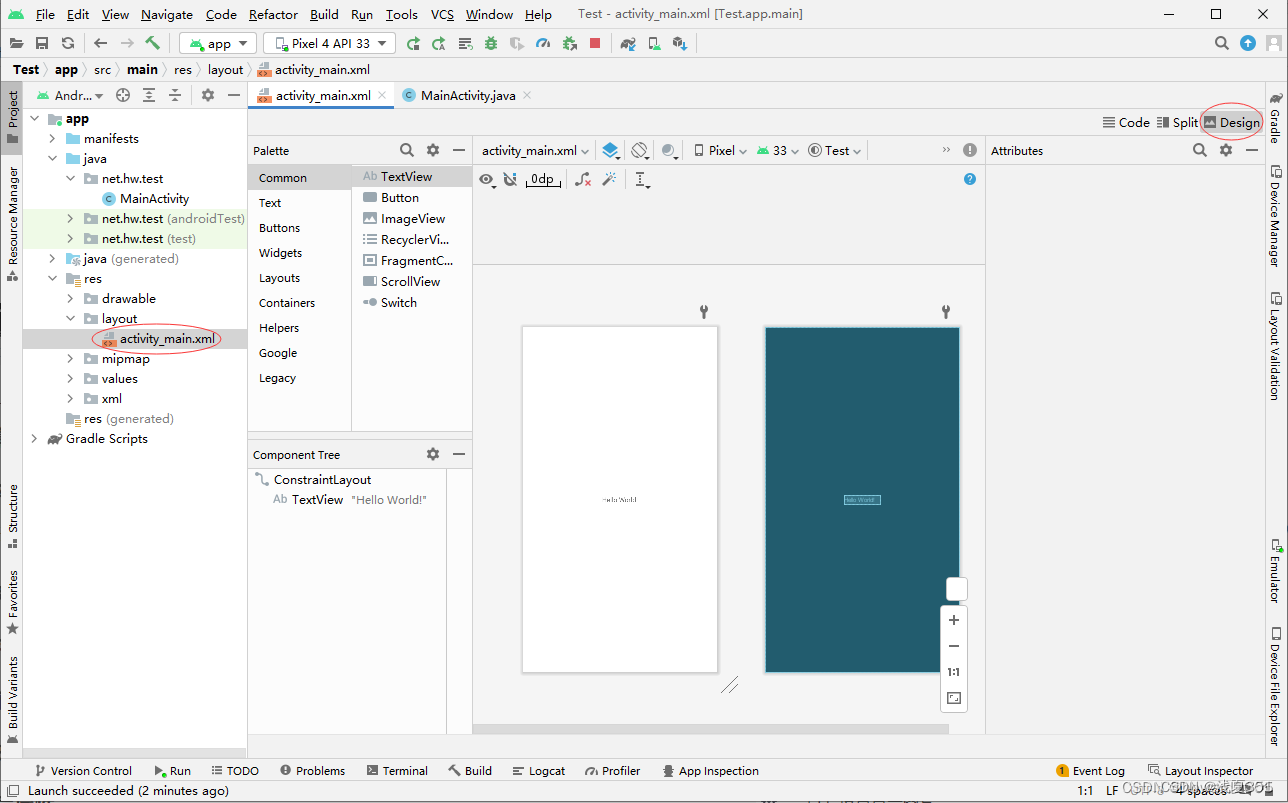
Task: Open Project panel settings gear
Action: pos(208,95)
